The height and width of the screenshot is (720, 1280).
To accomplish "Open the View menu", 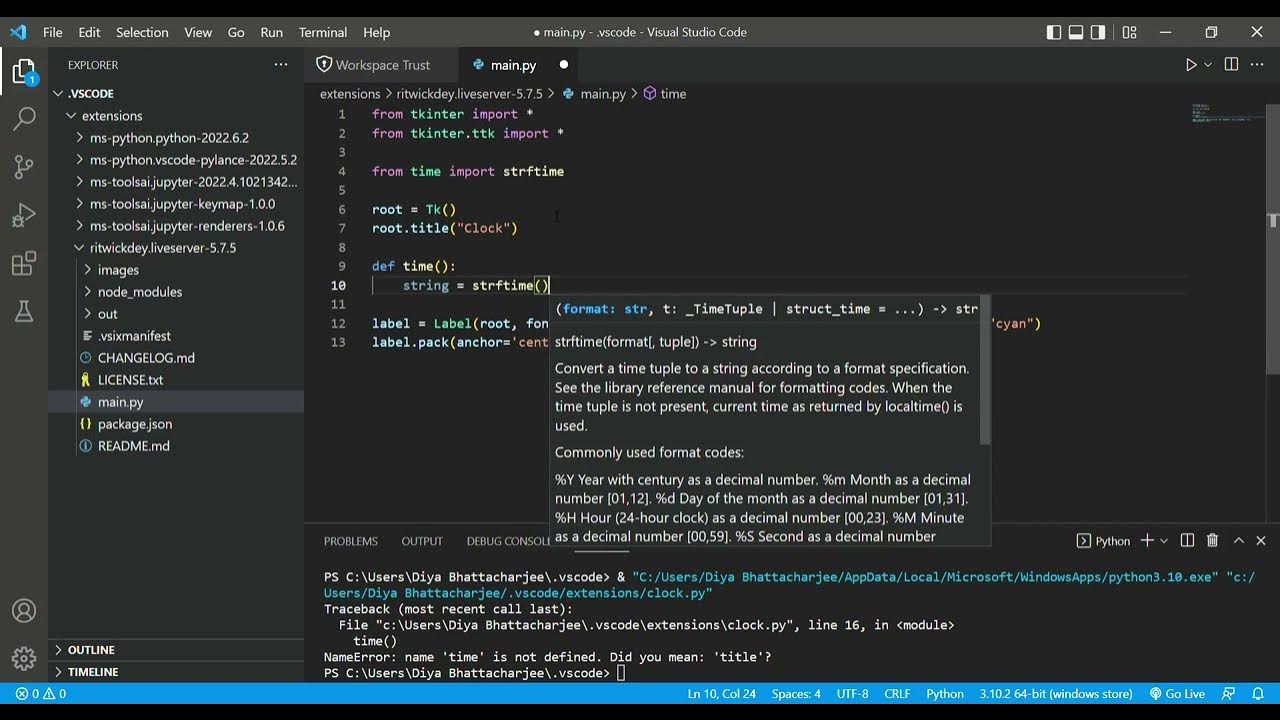I will tap(198, 32).
